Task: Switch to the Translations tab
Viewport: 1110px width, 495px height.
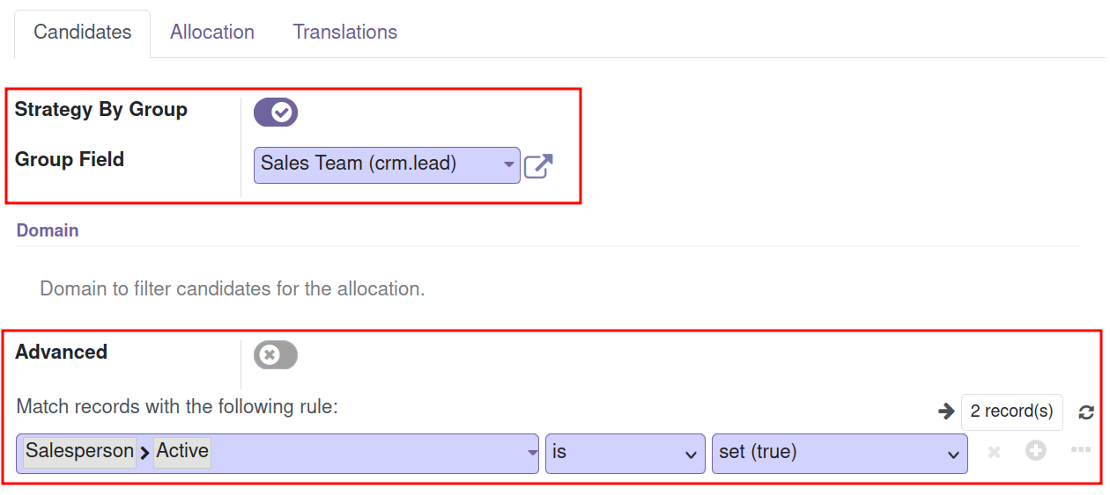Action: [345, 33]
